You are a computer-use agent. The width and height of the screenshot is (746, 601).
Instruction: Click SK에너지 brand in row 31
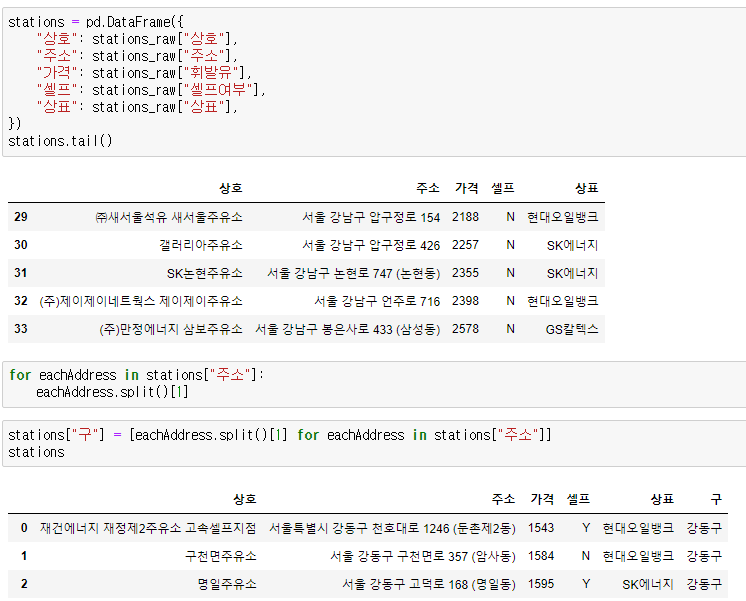pos(572,274)
